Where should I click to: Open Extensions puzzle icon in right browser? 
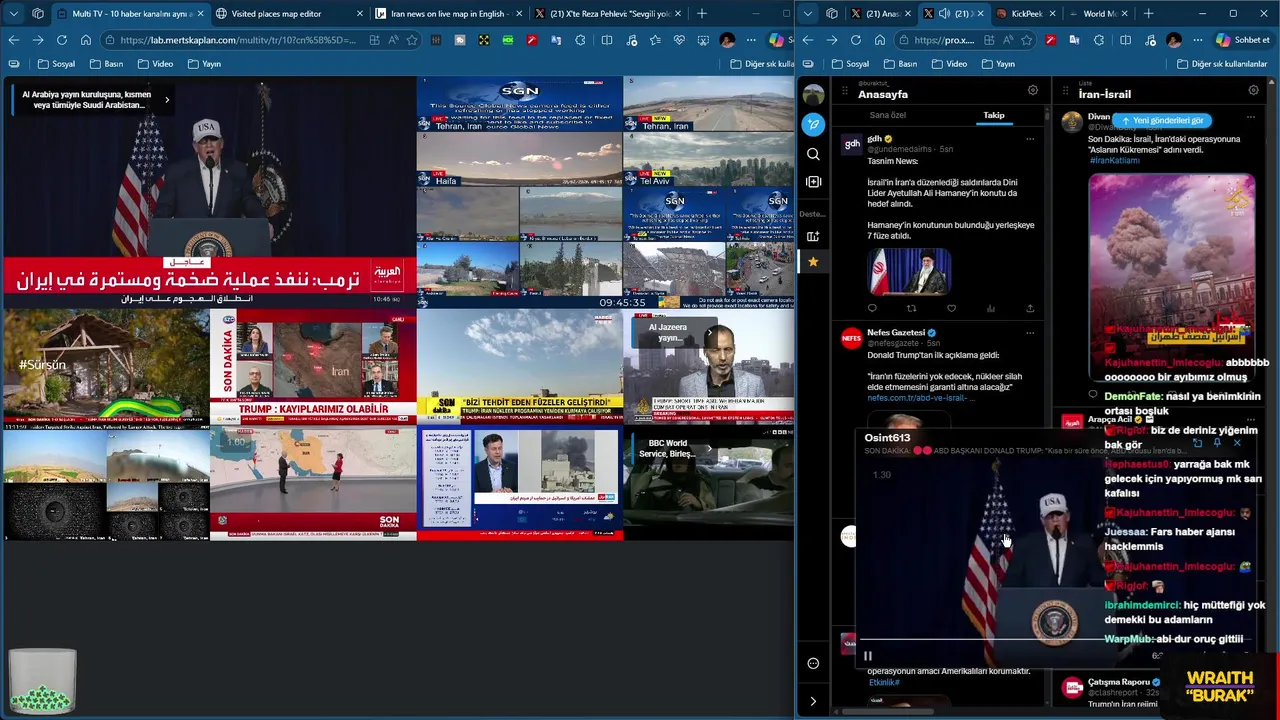1099,40
